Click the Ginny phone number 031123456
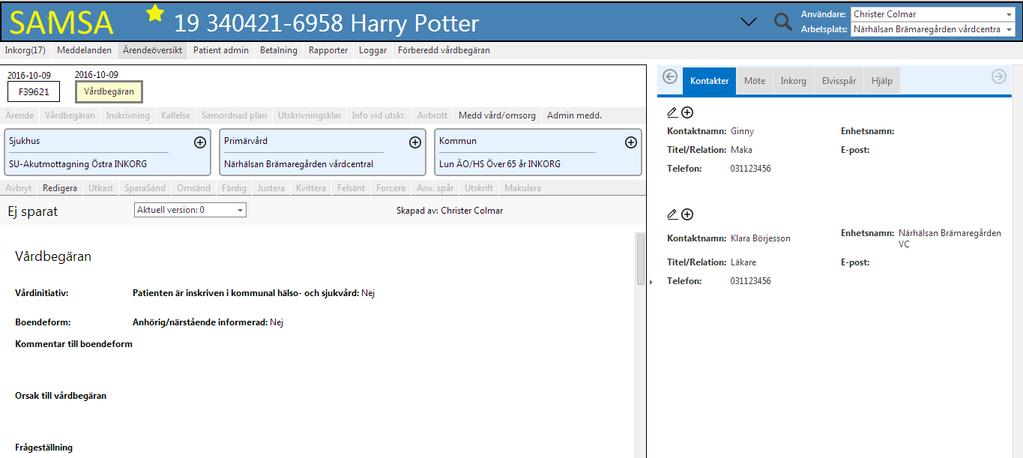 point(750,168)
